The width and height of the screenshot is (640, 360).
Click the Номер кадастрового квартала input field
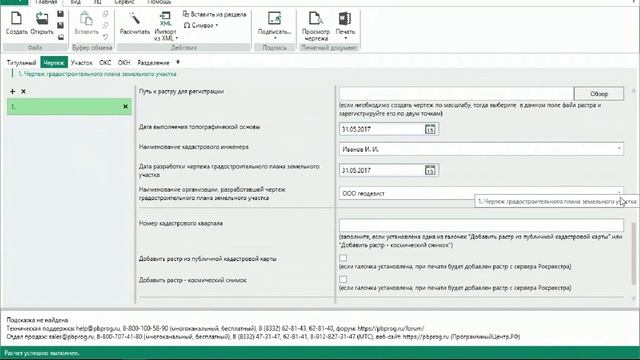481,225
